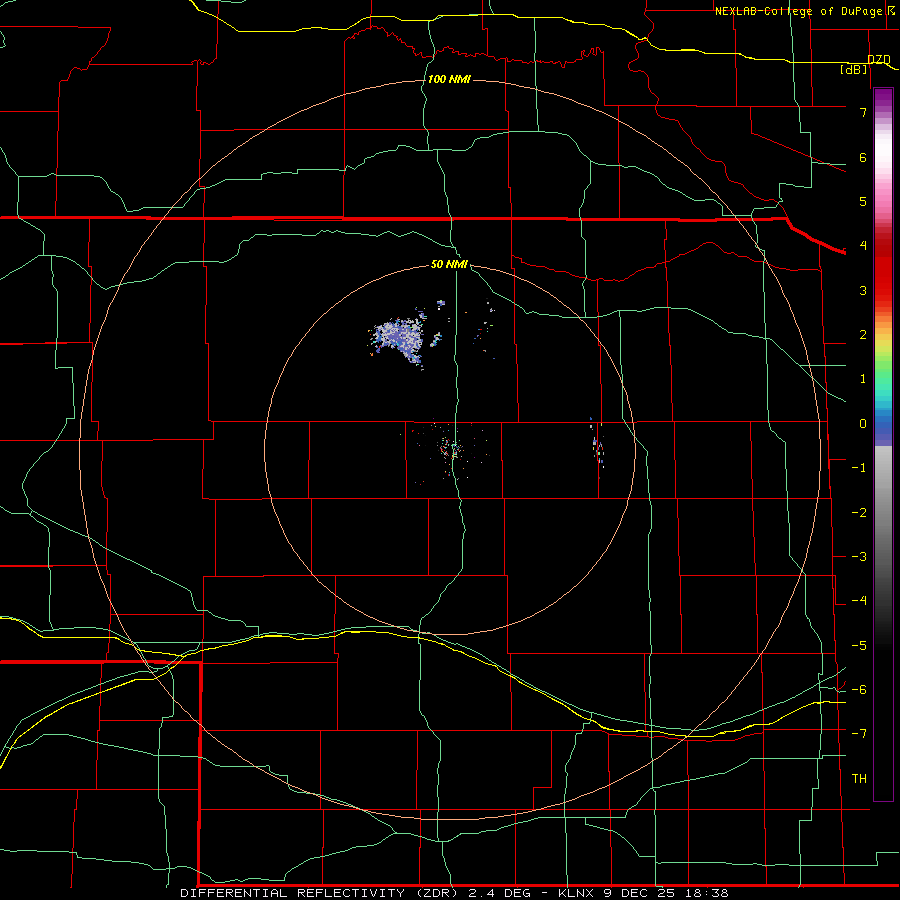Image resolution: width=900 pixels, height=900 pixels.
Task: Pick the red band of the color bar
Action: [883, 270]
